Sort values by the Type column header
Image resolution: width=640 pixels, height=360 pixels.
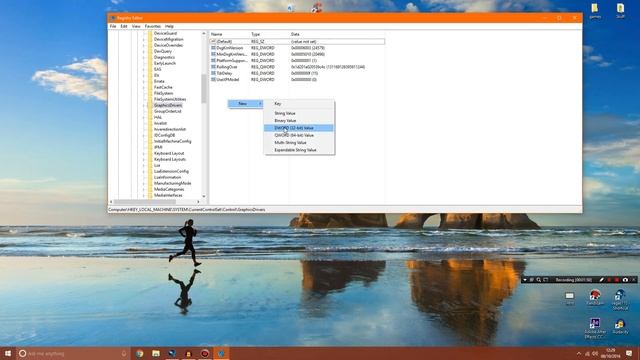(x=269, y=34)
